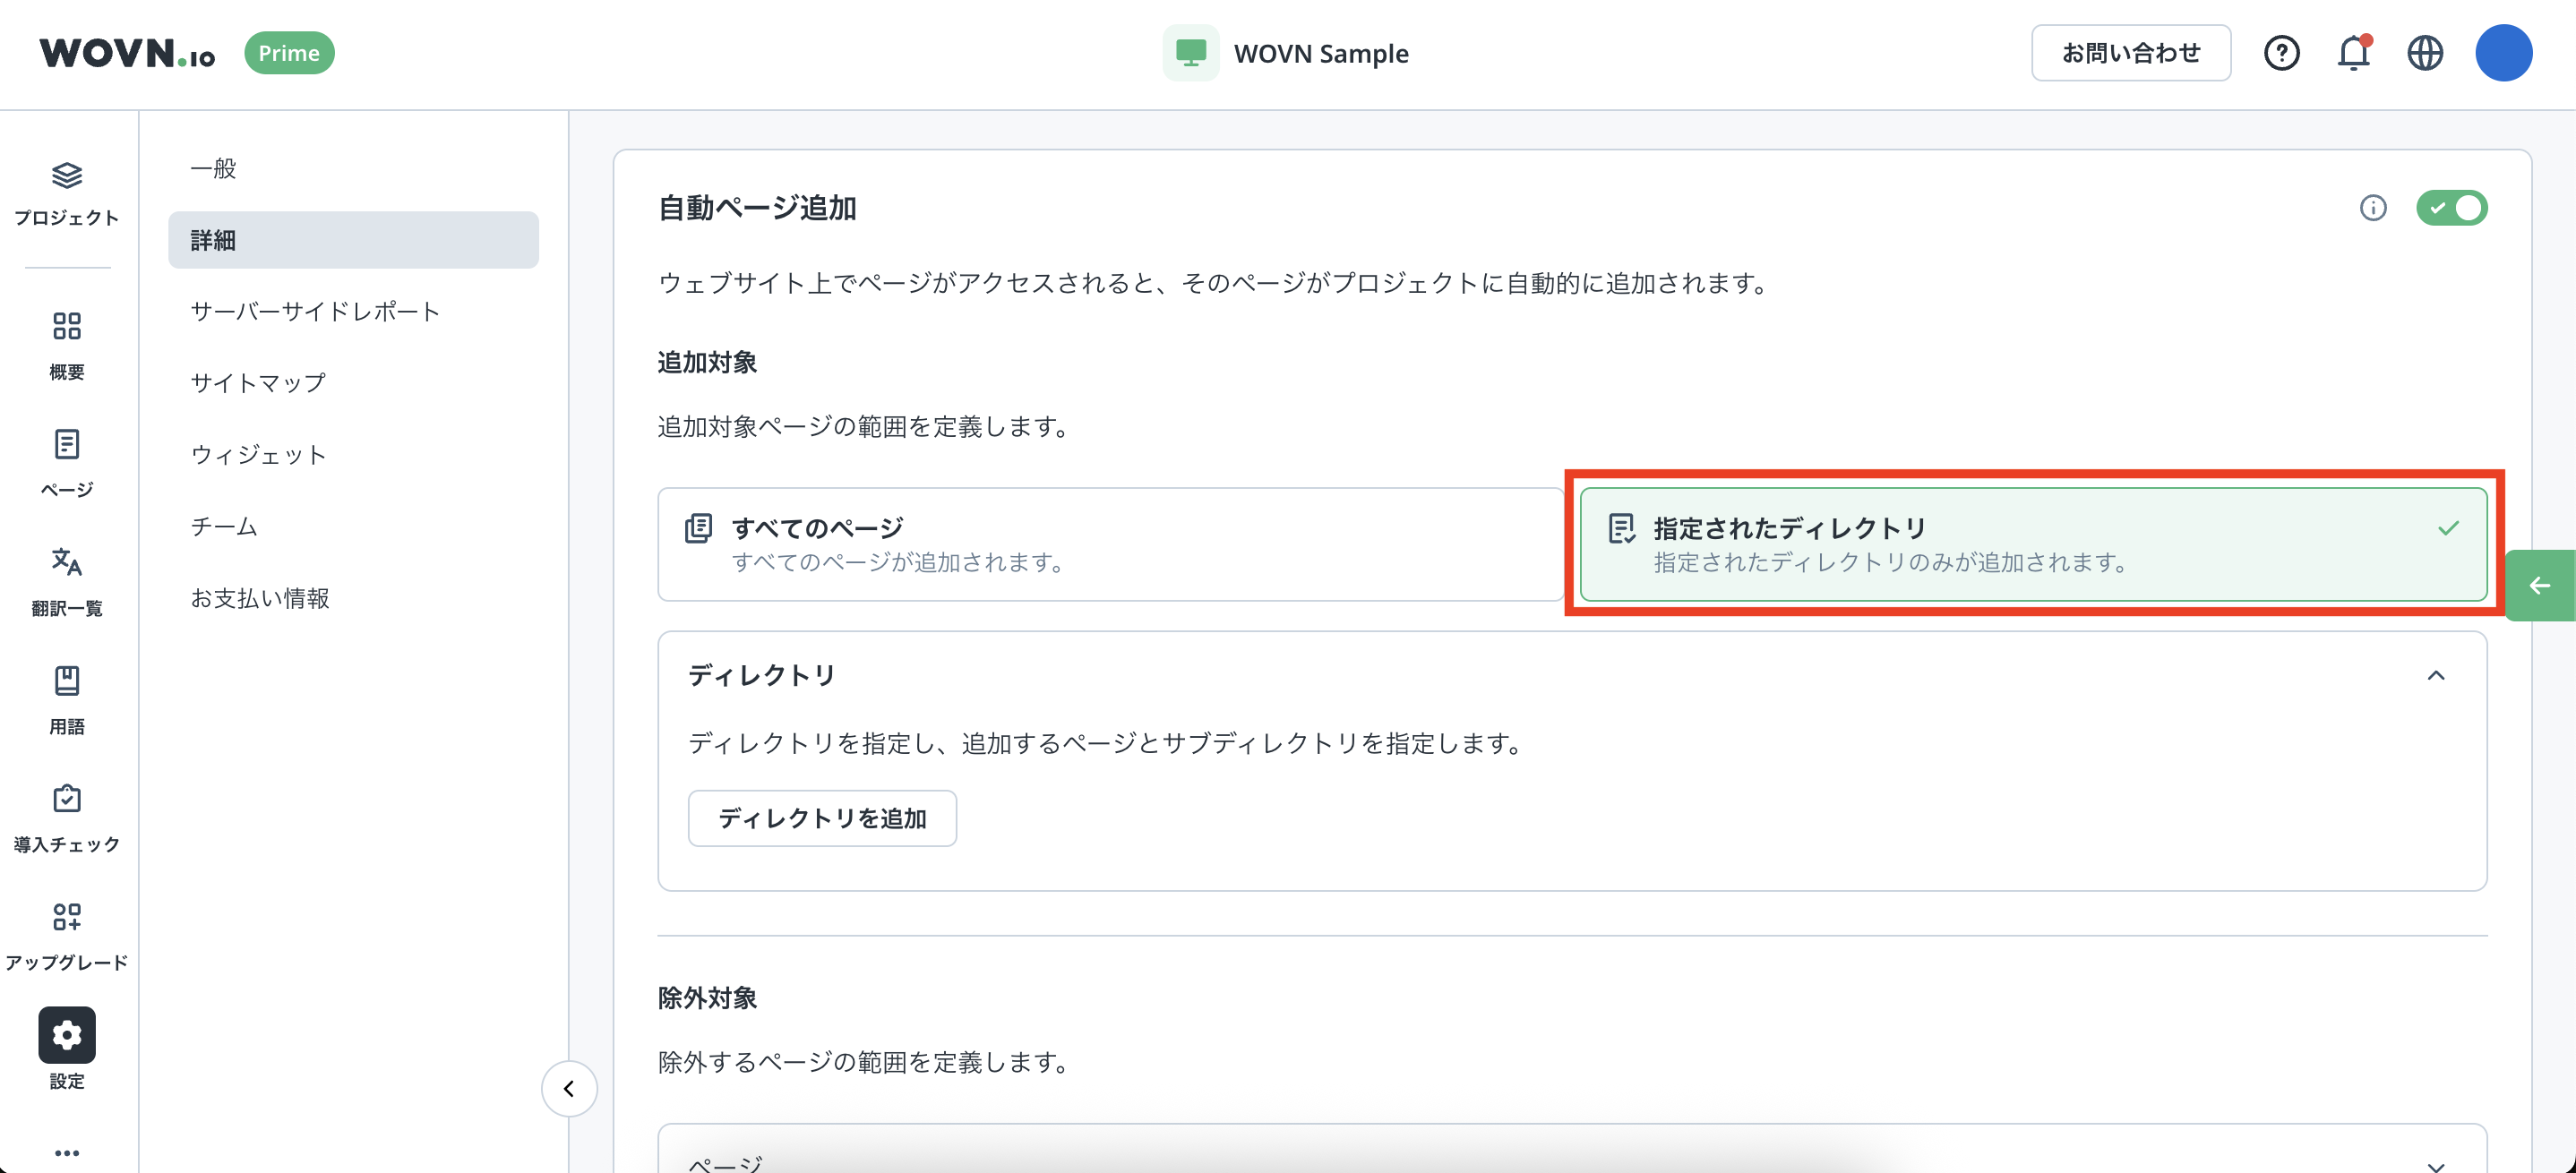
Task: Click ディレクトリを追加 button
Action: pos(822,818)
